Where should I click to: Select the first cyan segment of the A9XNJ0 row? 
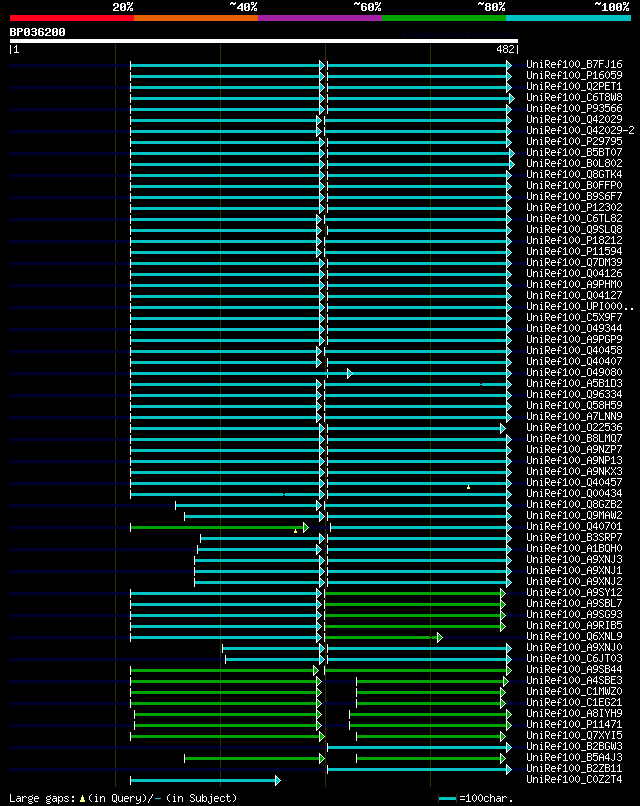pos(272,649)
